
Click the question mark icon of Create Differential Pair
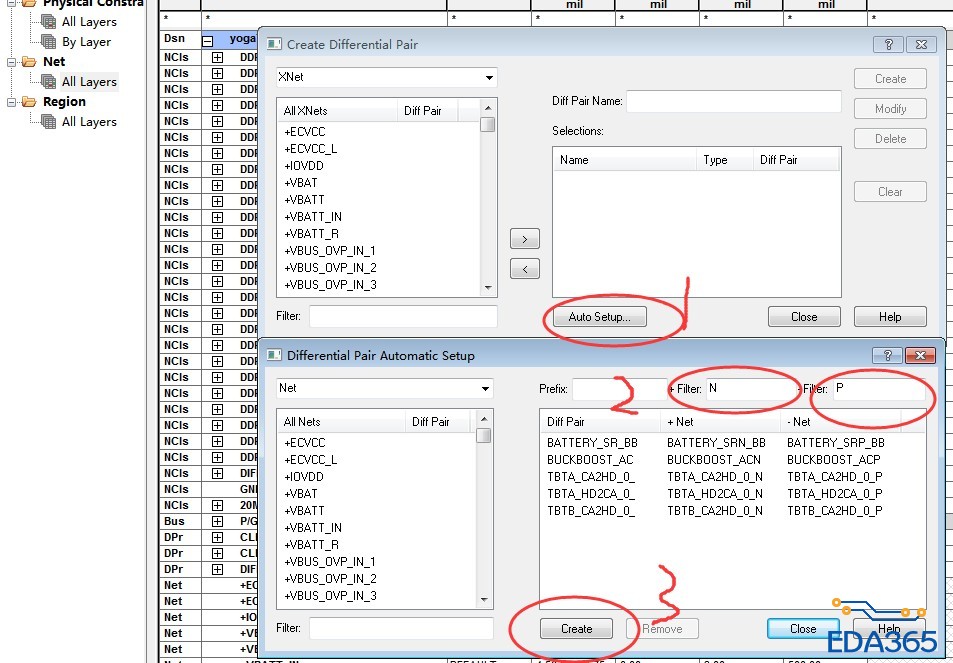(888, 44)
